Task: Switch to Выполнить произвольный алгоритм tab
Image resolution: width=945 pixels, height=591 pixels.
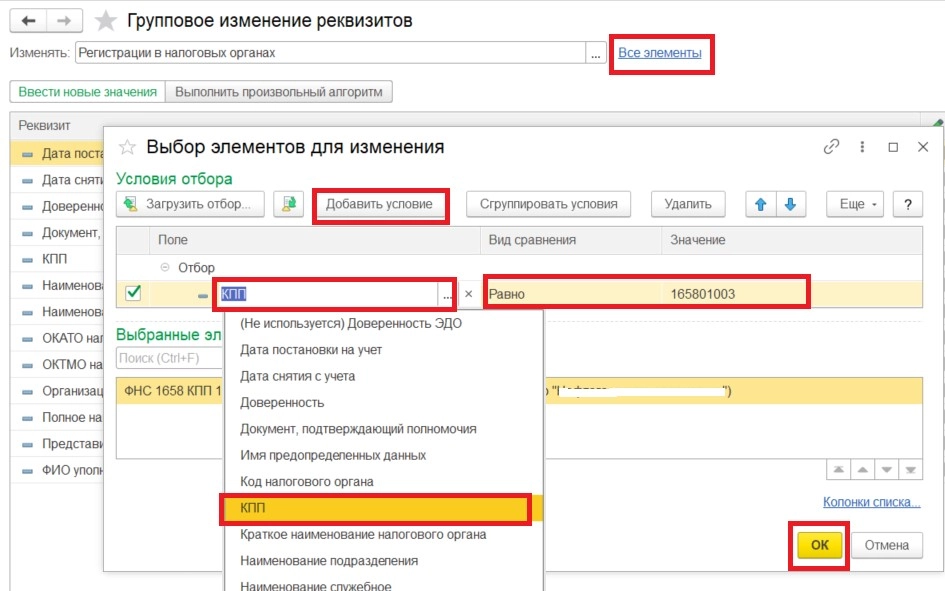Action: point(278,92)
